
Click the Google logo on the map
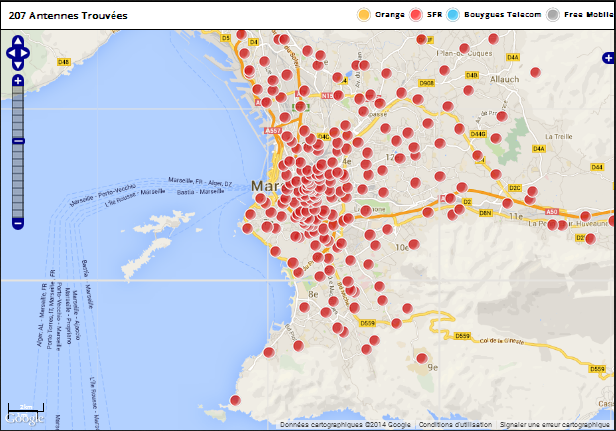[x=22, y=419]
